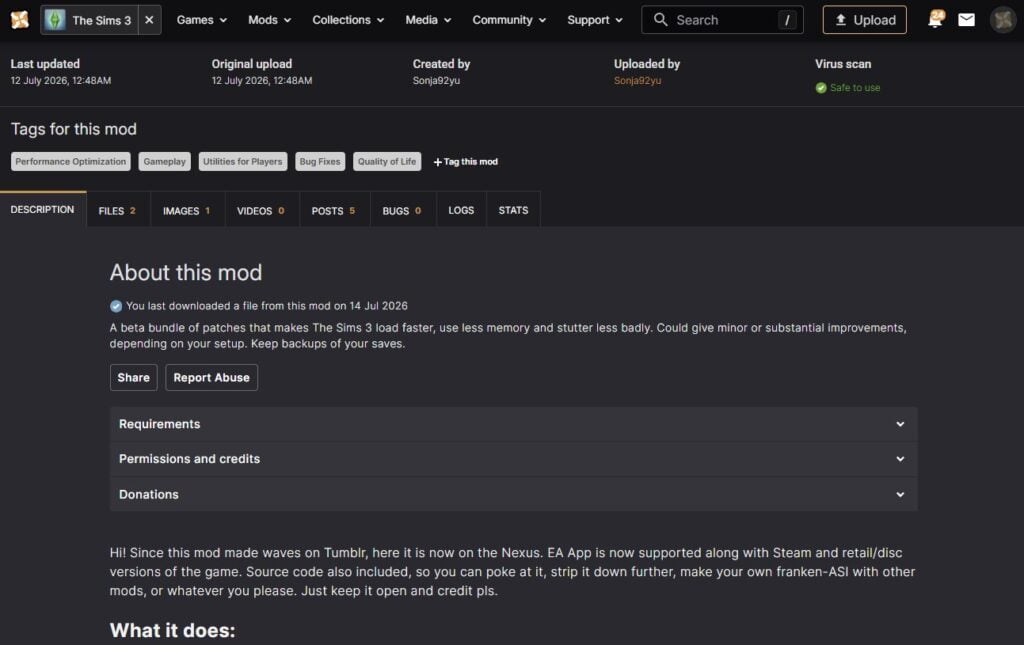Screen dimensions: 1024x645
Task: Click the Upload button
Action: click(865, 20)
